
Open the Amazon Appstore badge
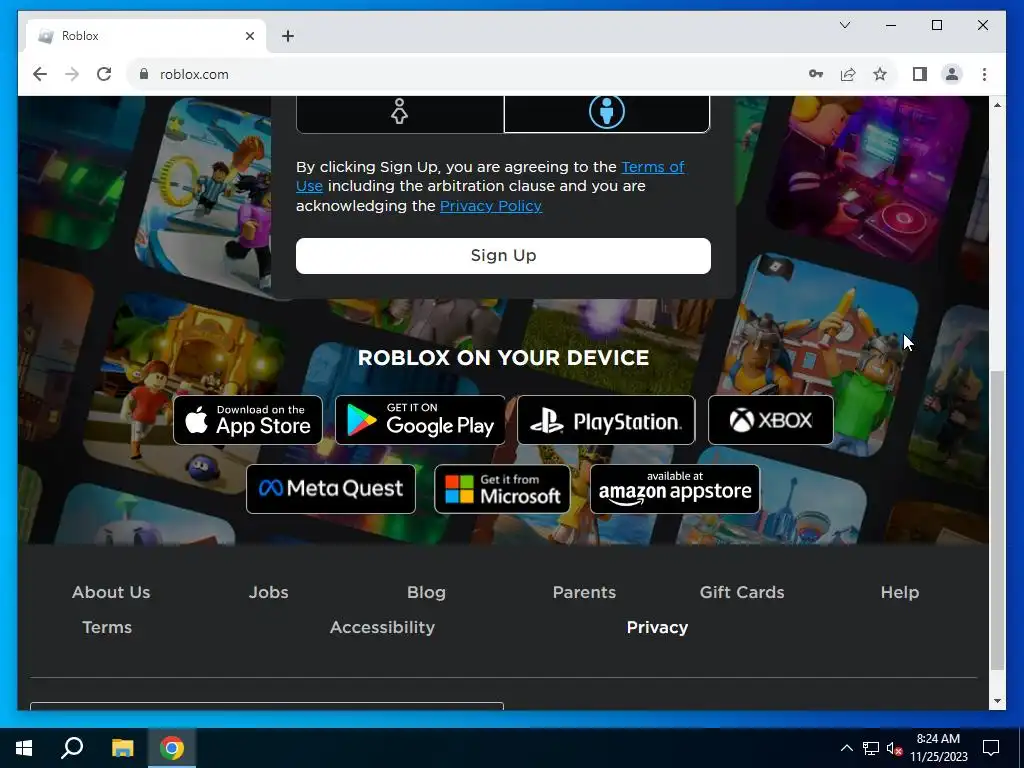[x=675, y=489]
